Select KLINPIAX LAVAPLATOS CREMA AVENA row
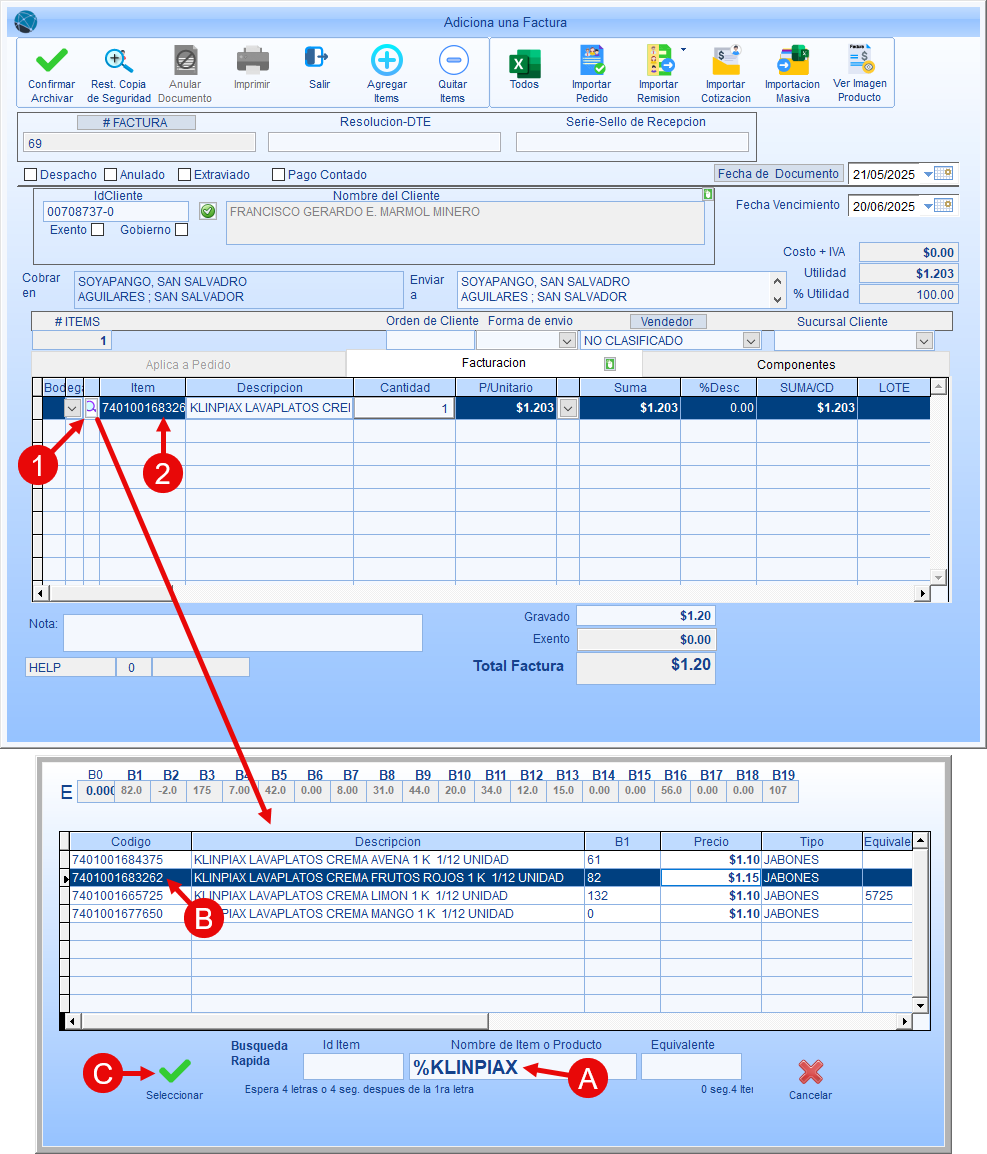 pos(491,860)
